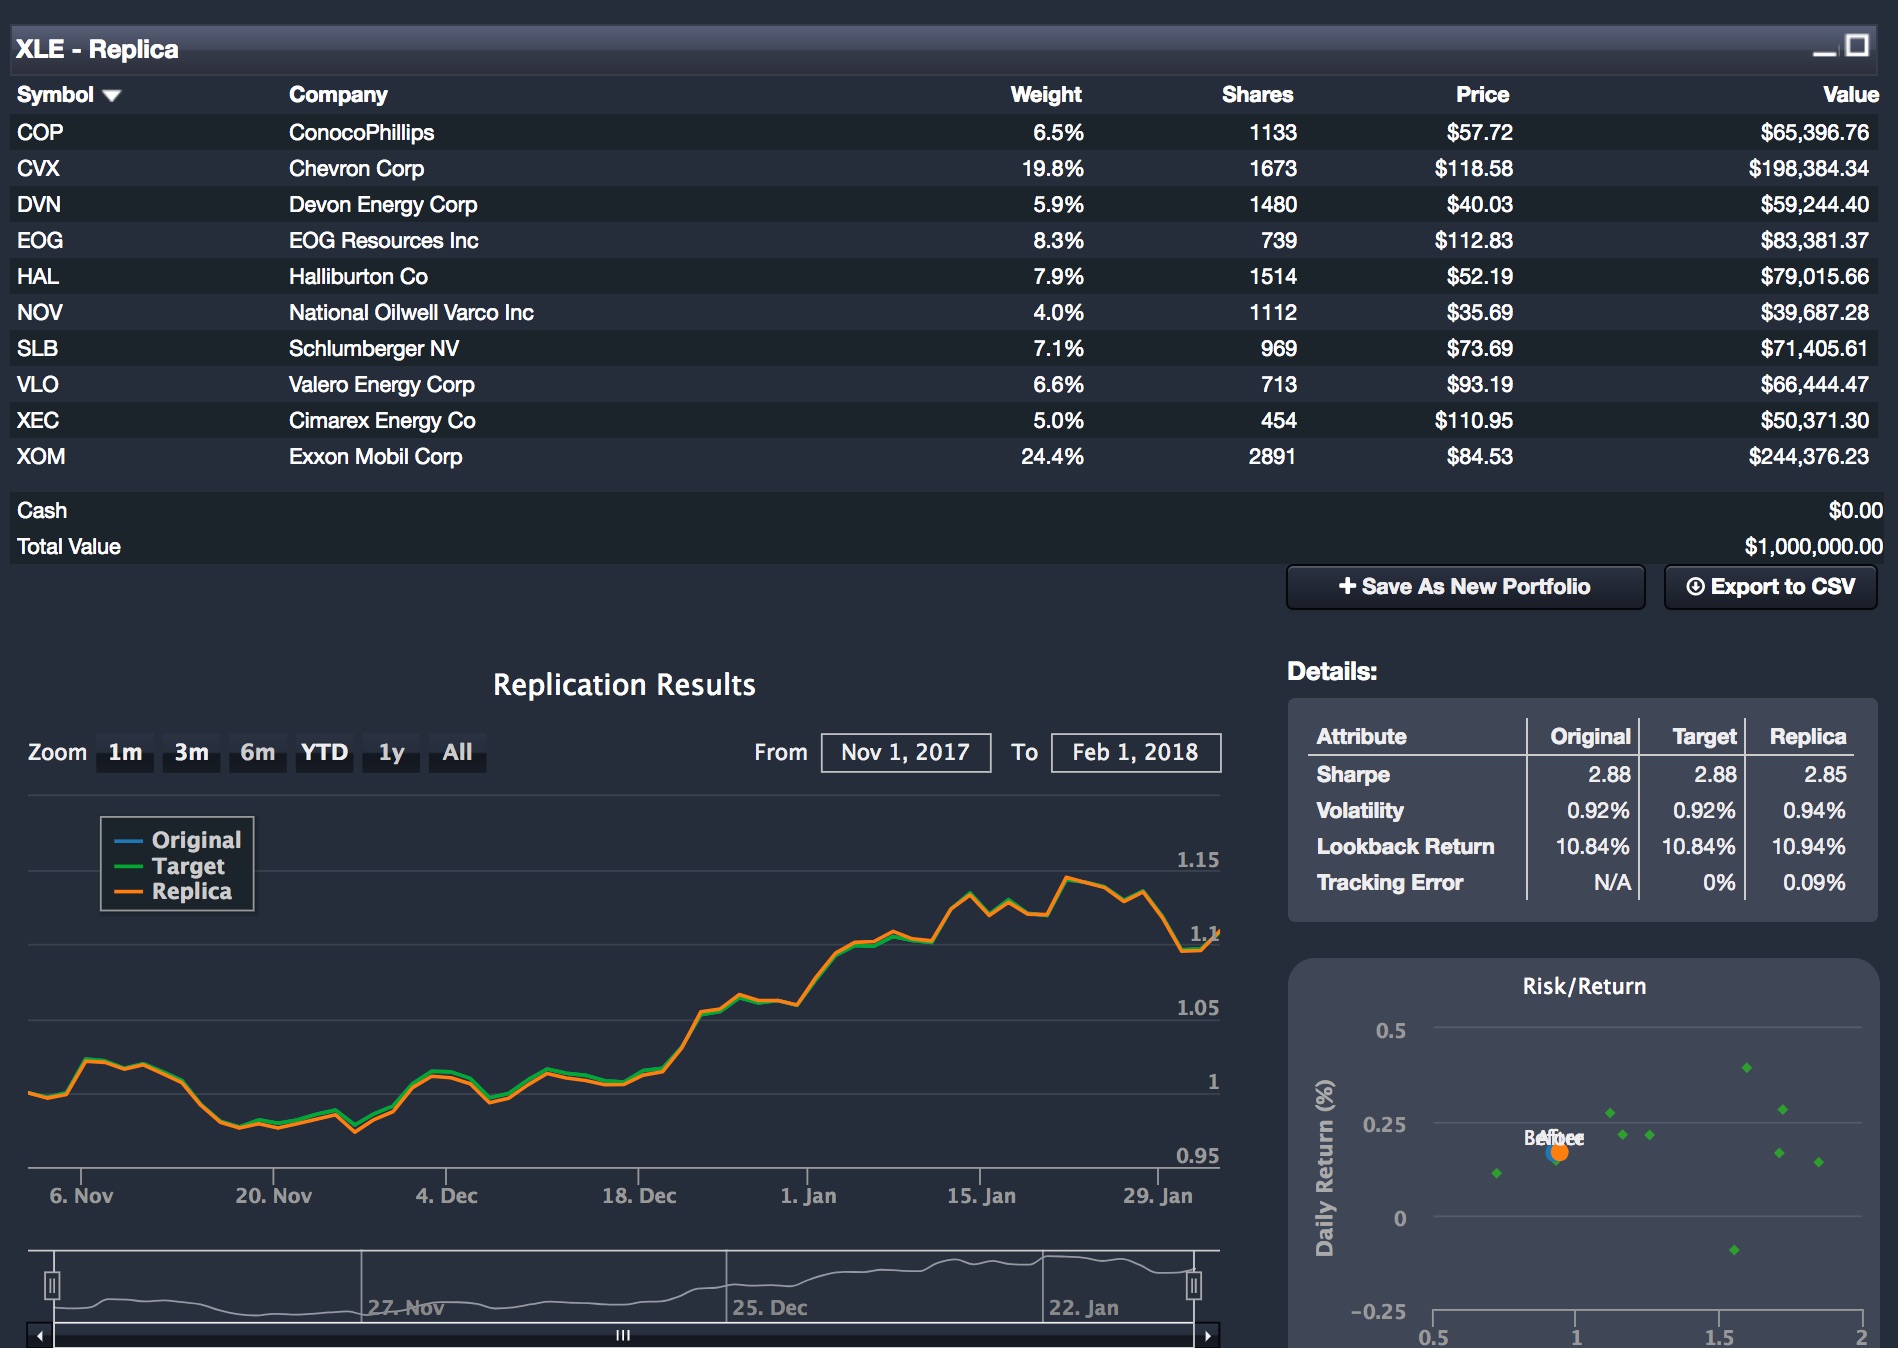
Task: Click the Save As New Portfolio button
Action: coord(1464,587)
